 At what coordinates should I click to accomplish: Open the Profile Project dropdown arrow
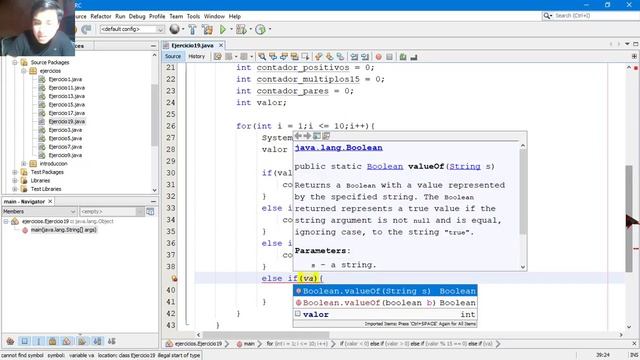click(270, 29)
